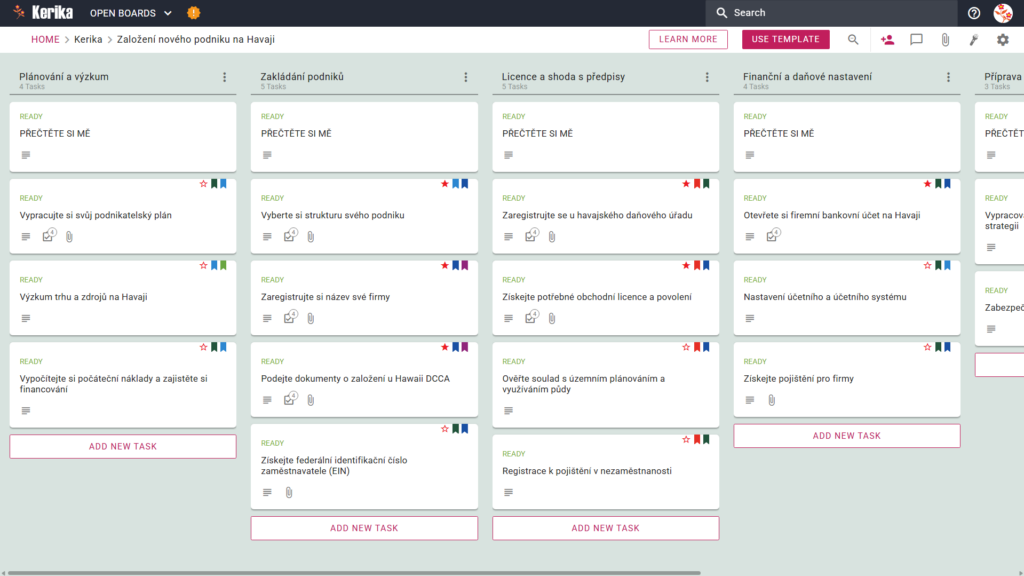Open the highlights pen icon

click(x=974, y=39)
